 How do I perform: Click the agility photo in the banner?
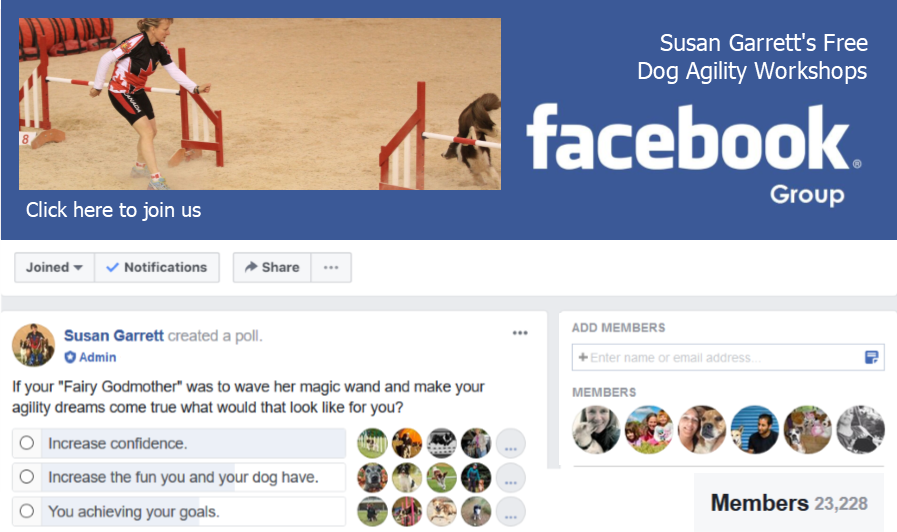pyautogui.click(x=260, y=104)
